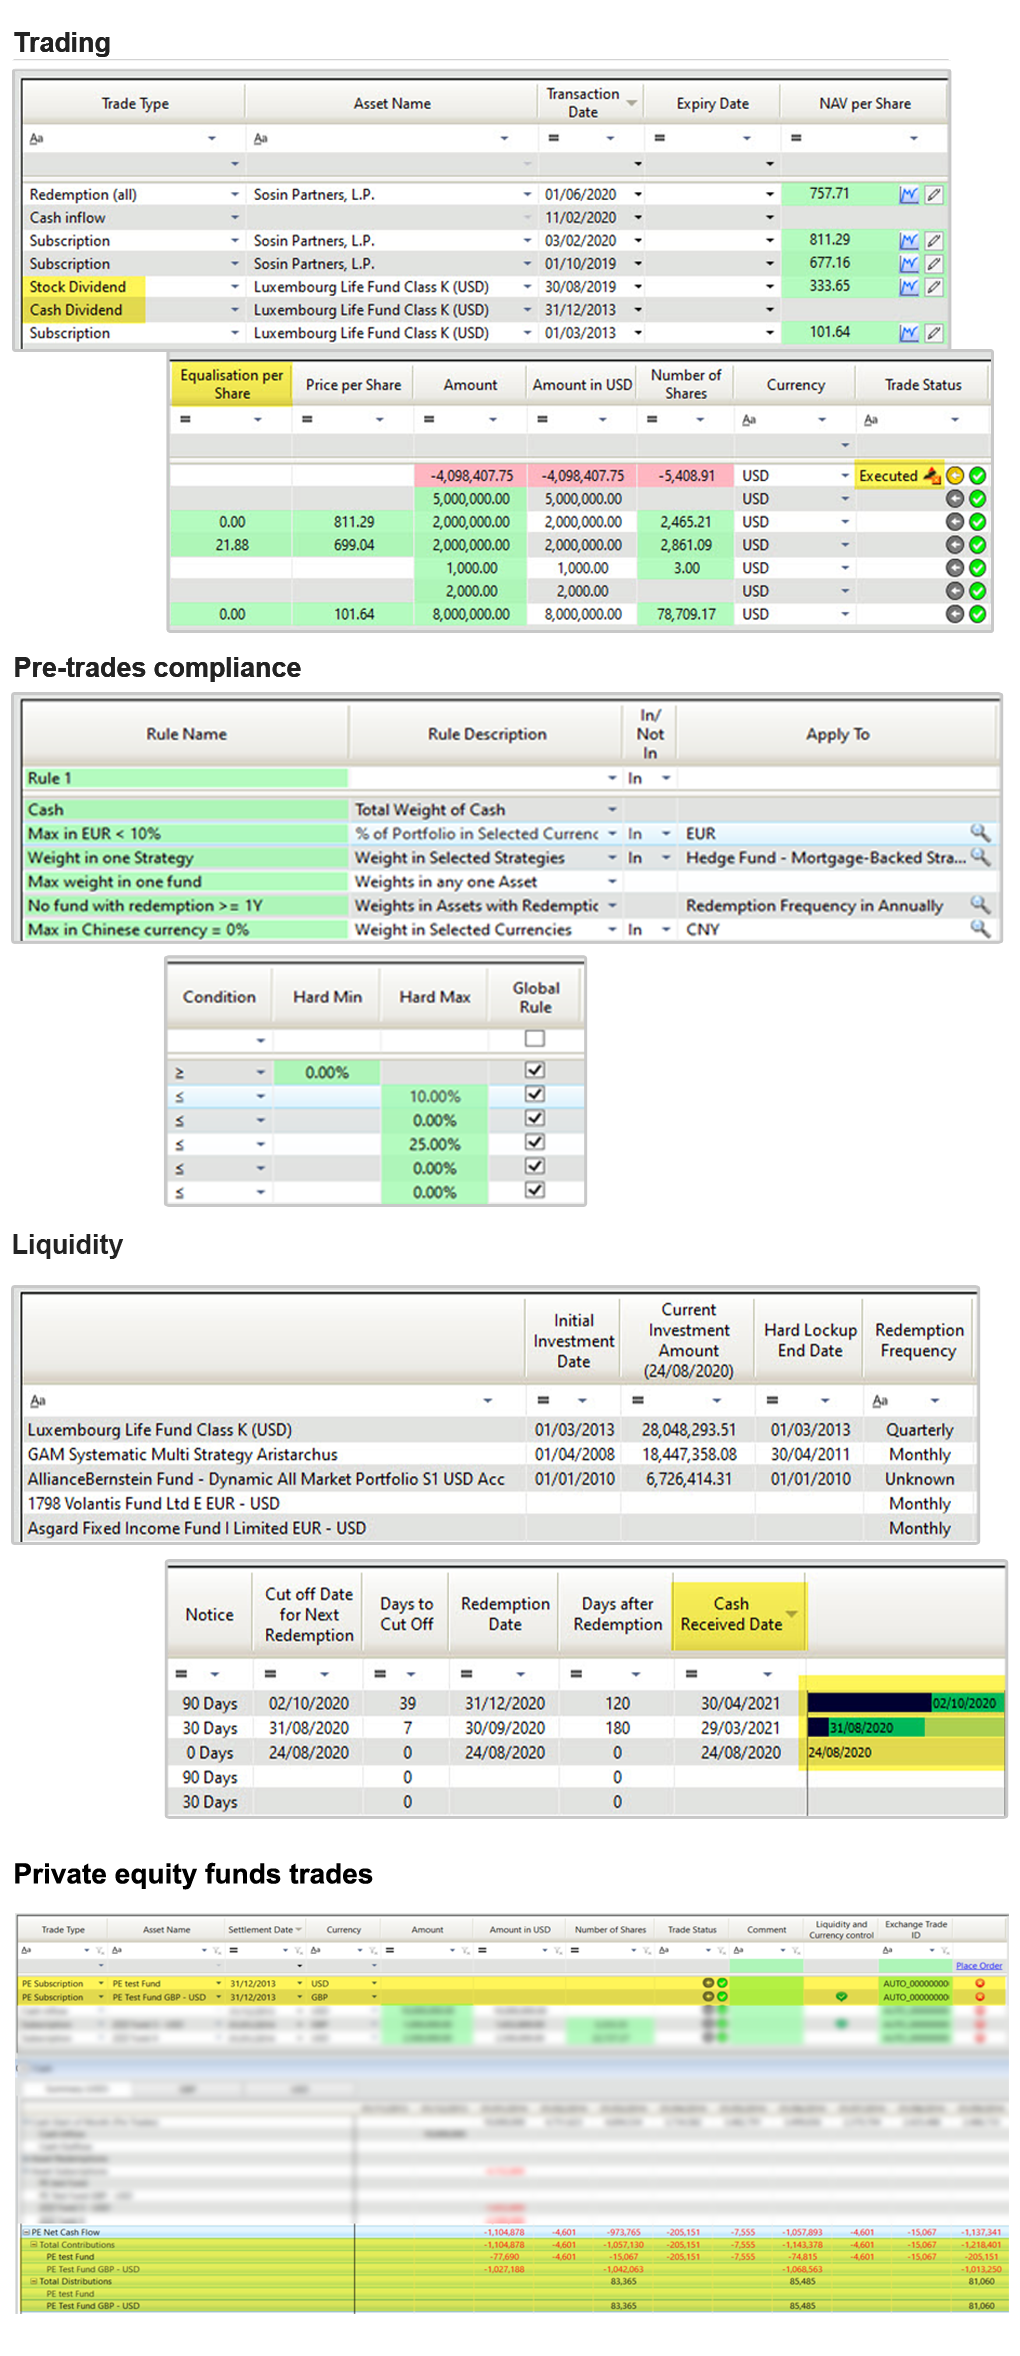1020x2356 pixels.
Task: Click Hard Max 25.00% cell
Action: [434, 1144]
